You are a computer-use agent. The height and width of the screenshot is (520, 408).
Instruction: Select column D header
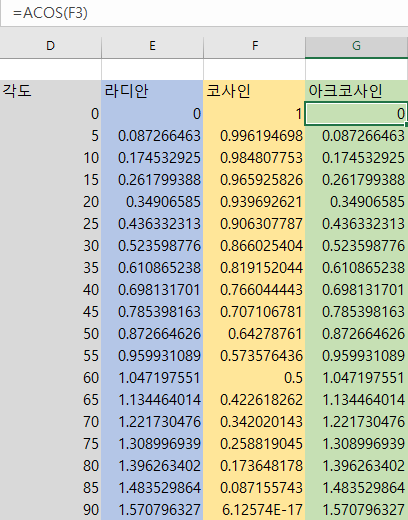pos(51,46)
